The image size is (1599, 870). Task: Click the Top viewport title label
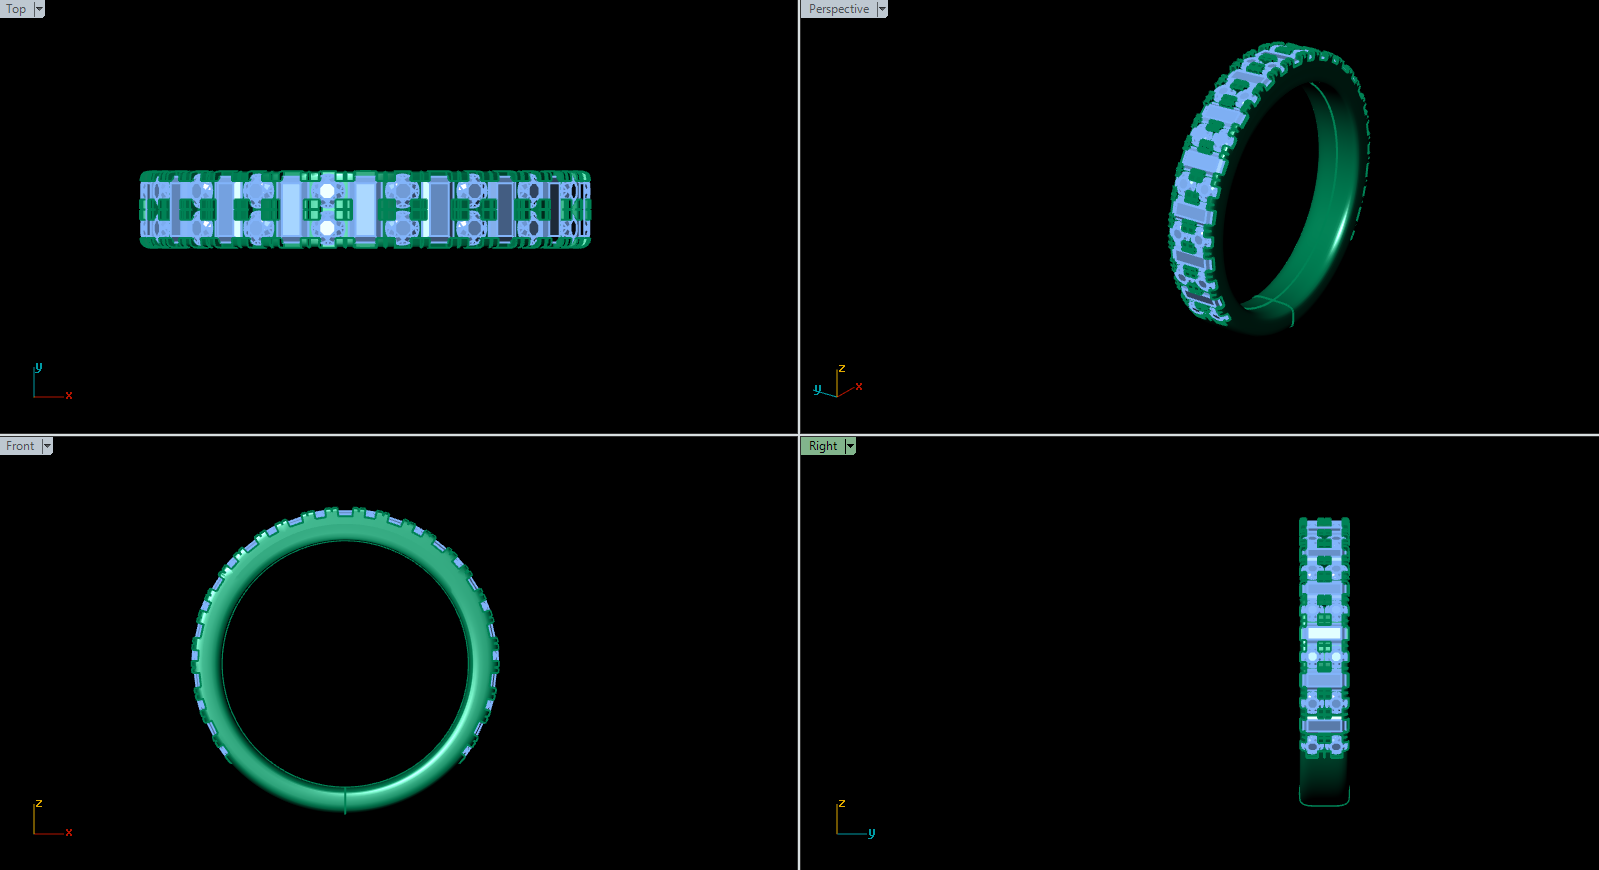pos(16,9)
